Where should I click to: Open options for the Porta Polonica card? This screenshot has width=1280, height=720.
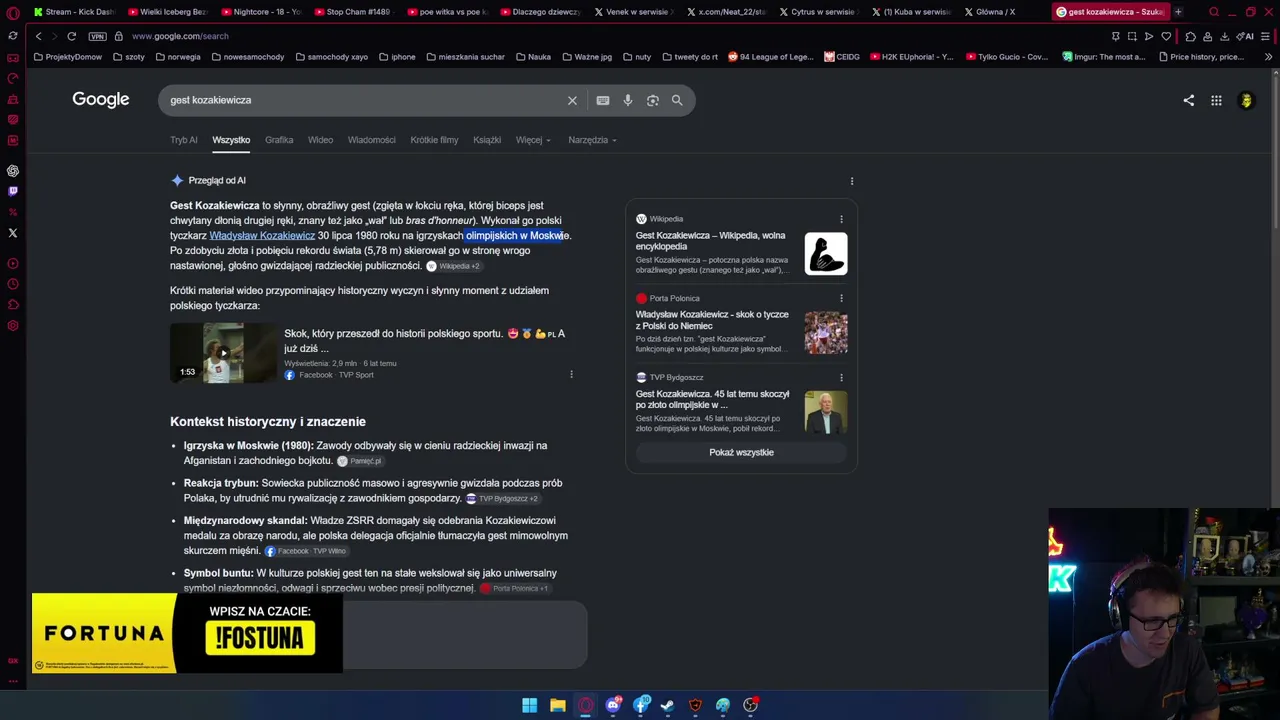pyautogui.click(x=841, y=298)
